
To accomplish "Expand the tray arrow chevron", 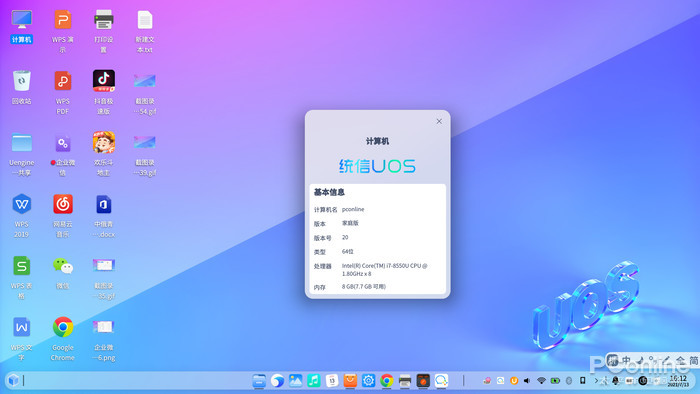I will (x=596, y=381).
